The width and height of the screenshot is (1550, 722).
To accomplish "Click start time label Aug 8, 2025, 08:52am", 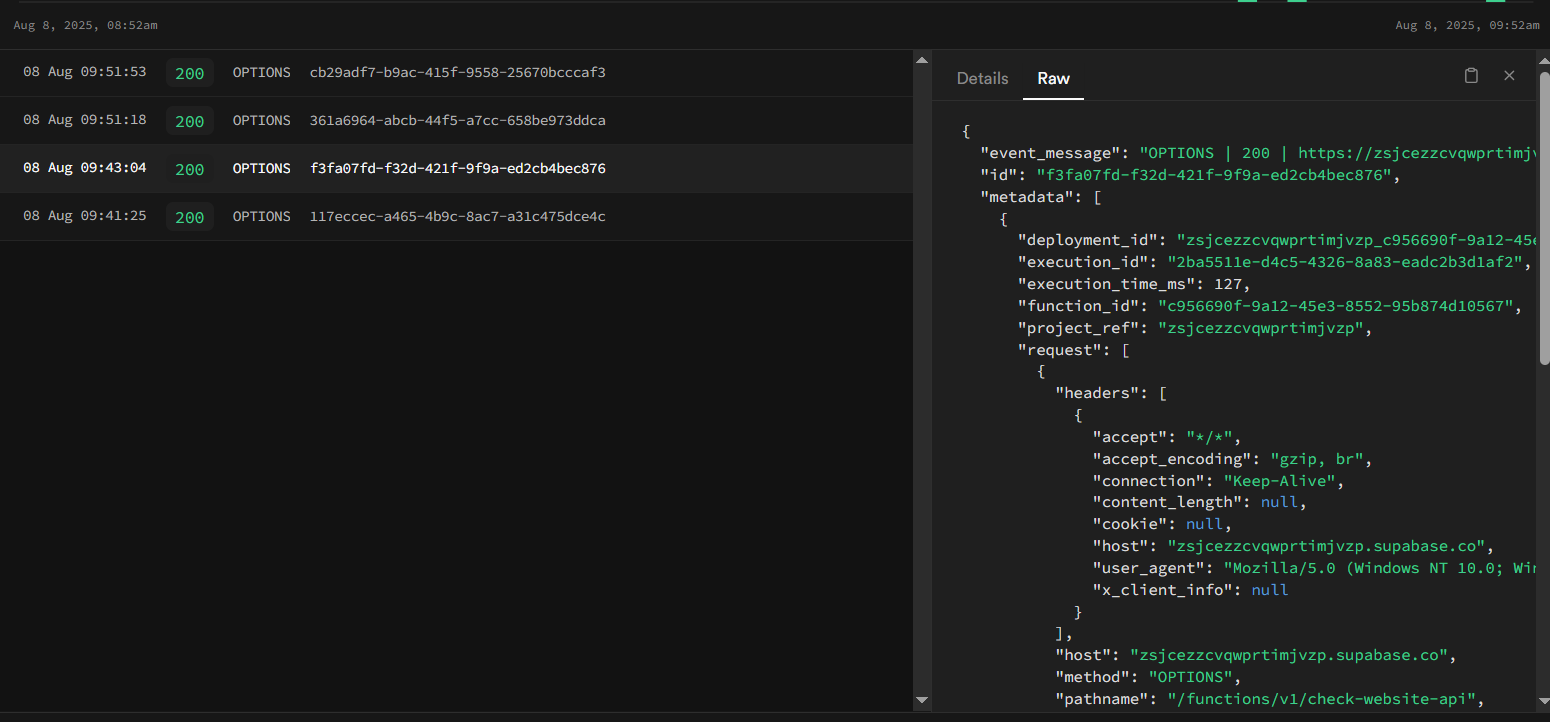I will (85, 25).
